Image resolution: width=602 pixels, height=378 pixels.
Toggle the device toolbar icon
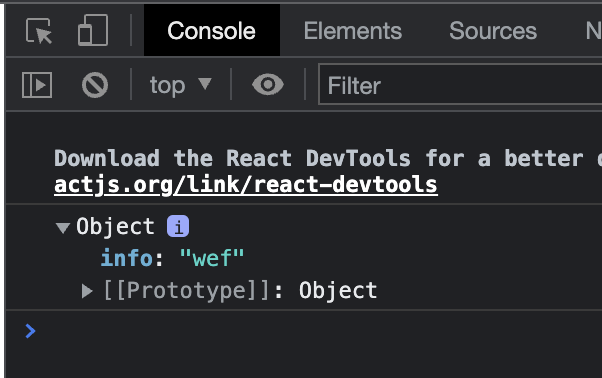pyautogui.click(x=93, y=30)
